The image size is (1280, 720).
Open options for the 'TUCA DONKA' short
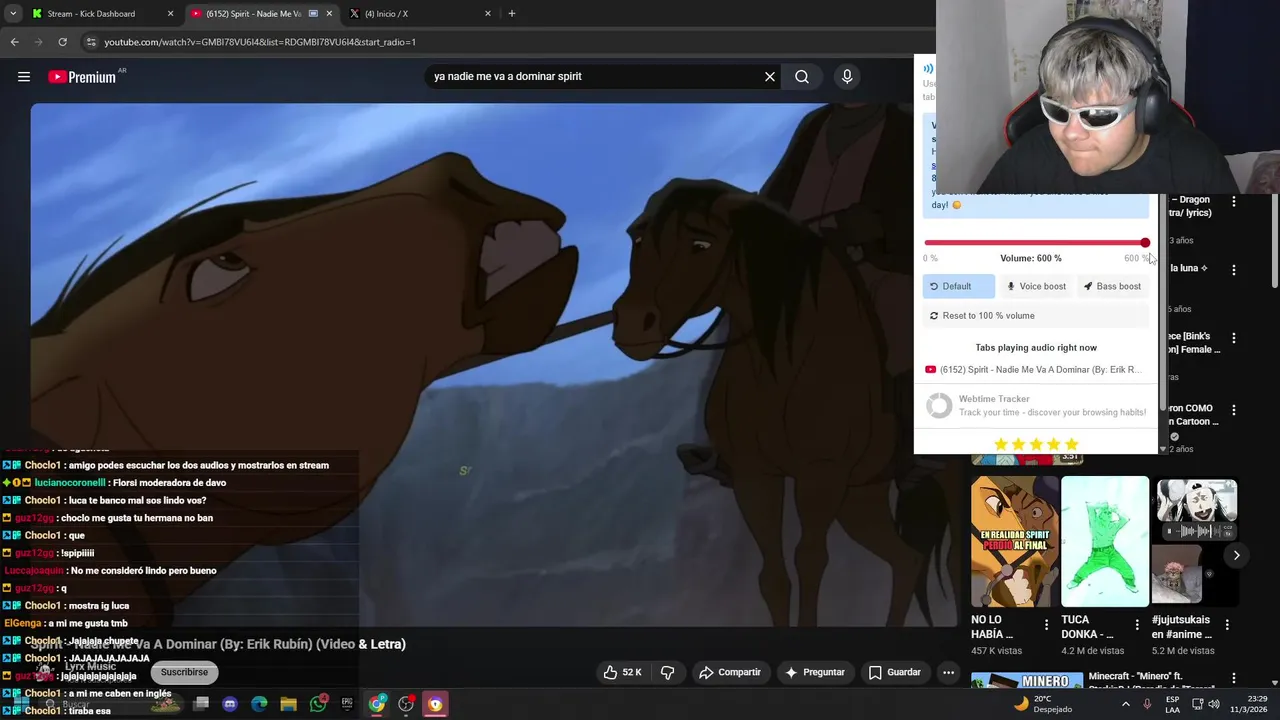[1137, 625]
